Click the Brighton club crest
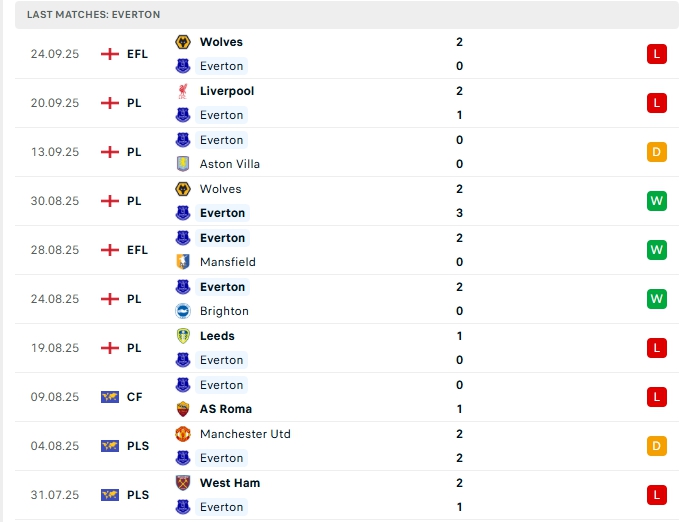This screenshot has height=522, width=689. [x=183, y=311]
